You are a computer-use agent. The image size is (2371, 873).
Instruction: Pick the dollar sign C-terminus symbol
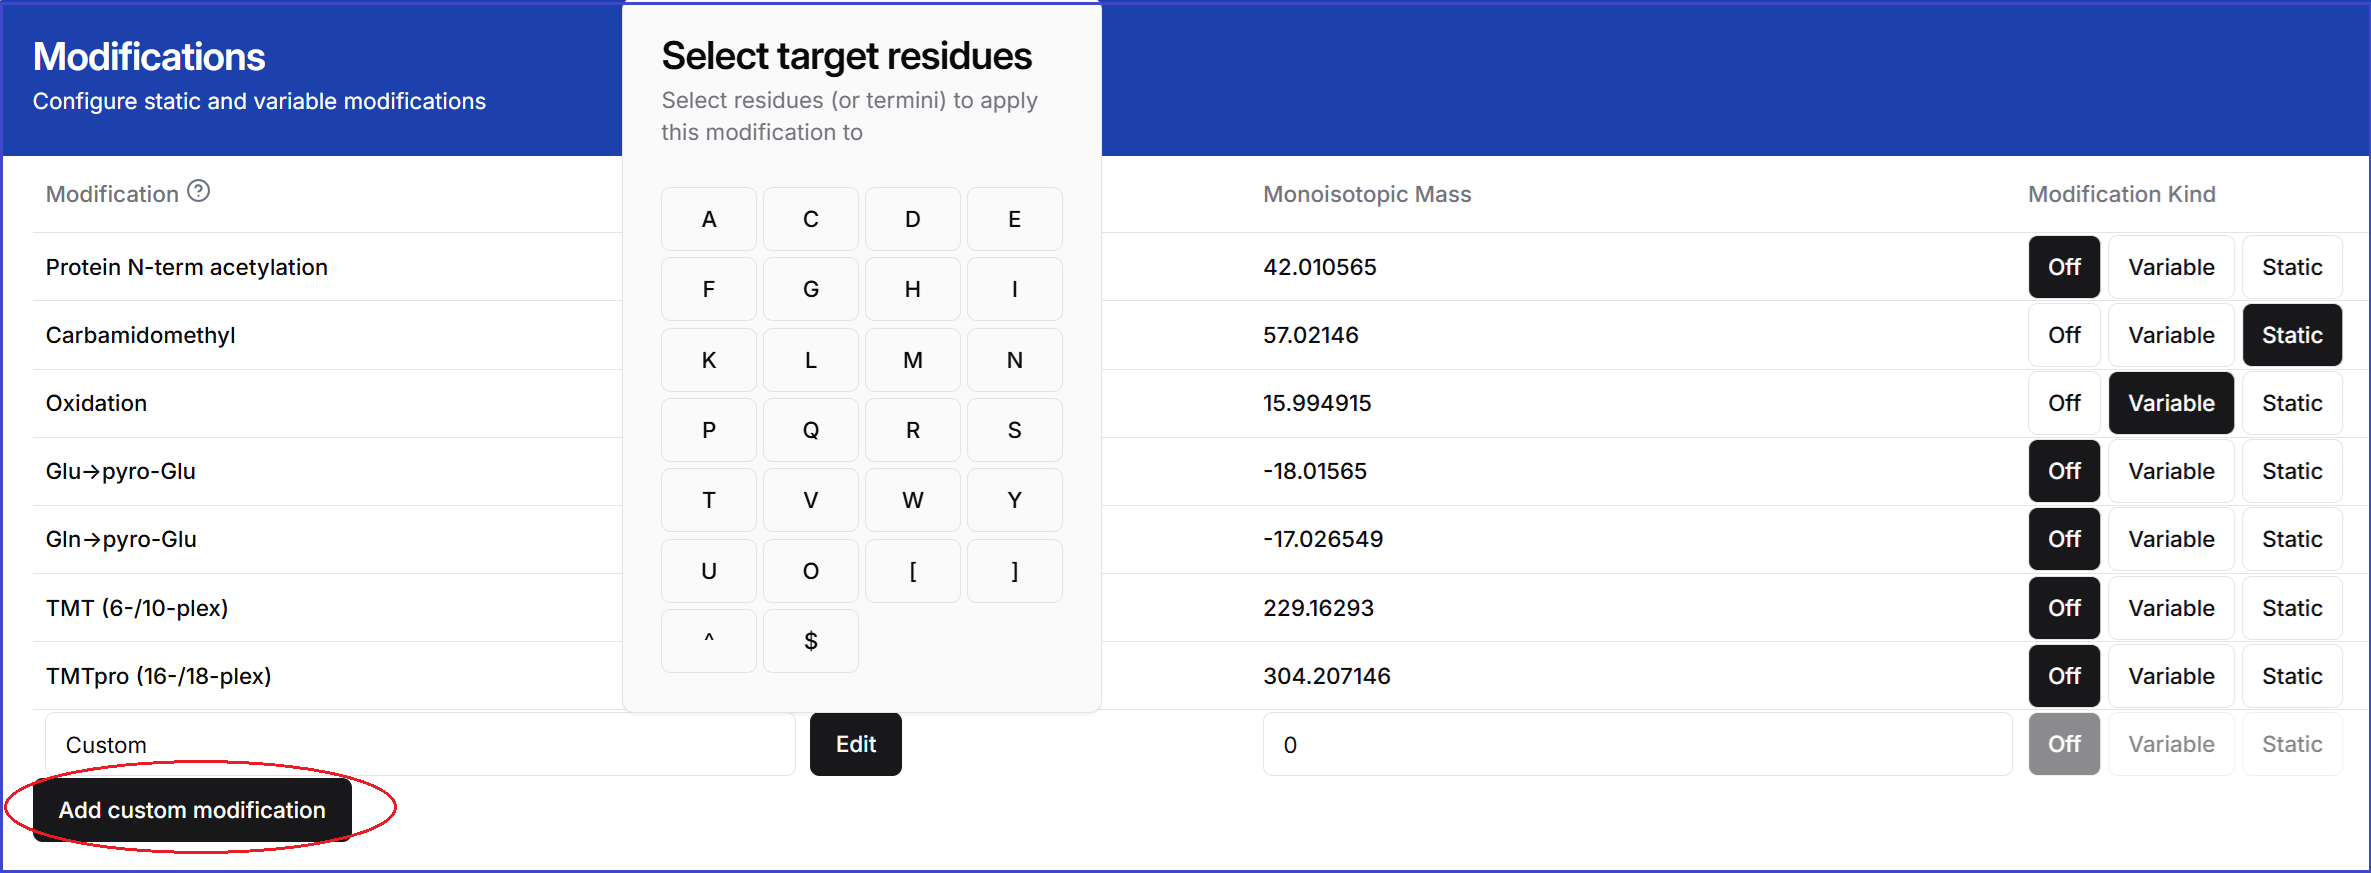tap(810, 641)
